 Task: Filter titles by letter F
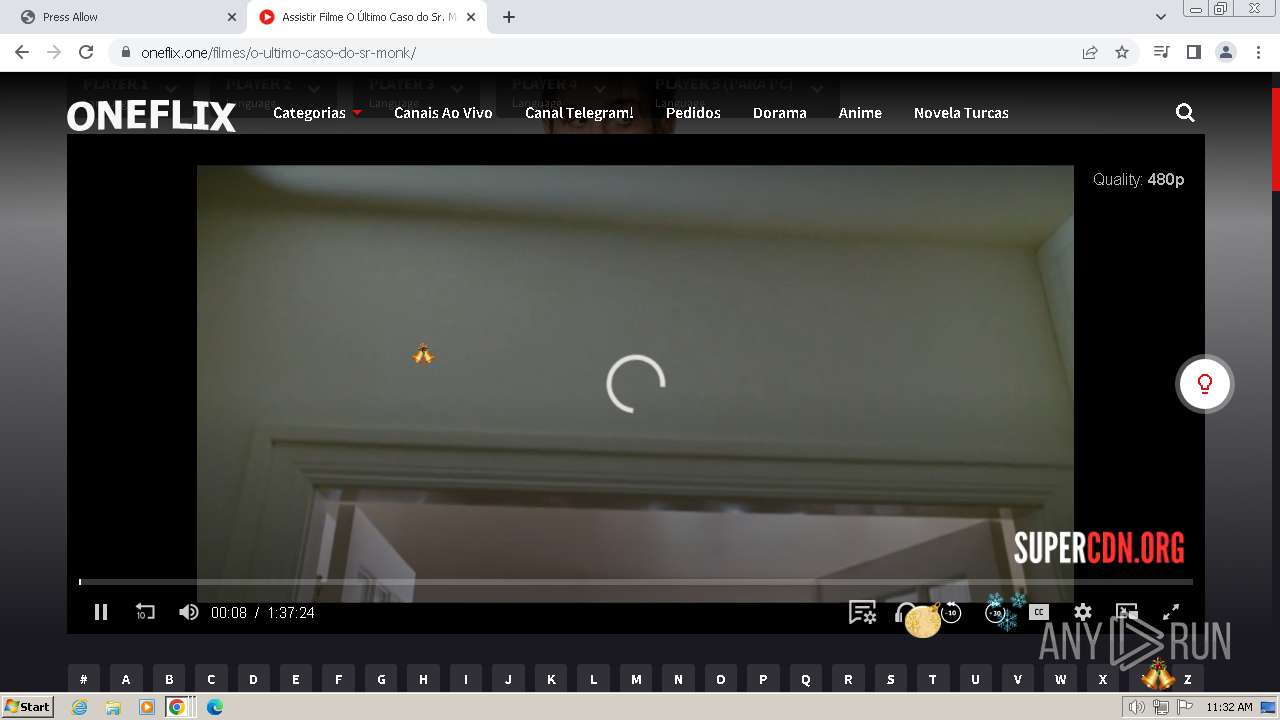tap(338, 679)
